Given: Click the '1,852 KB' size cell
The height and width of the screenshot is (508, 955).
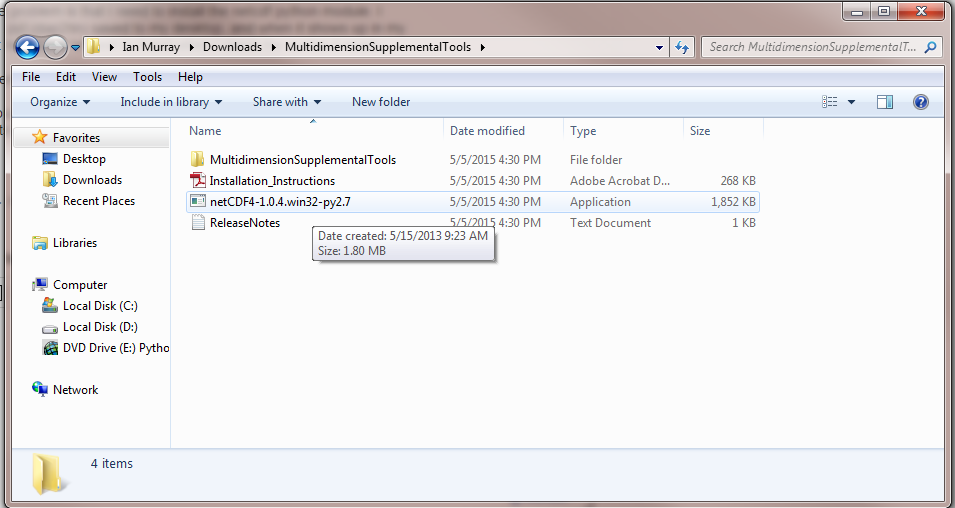Looking at the screenshot, I should tap(733, 202).
